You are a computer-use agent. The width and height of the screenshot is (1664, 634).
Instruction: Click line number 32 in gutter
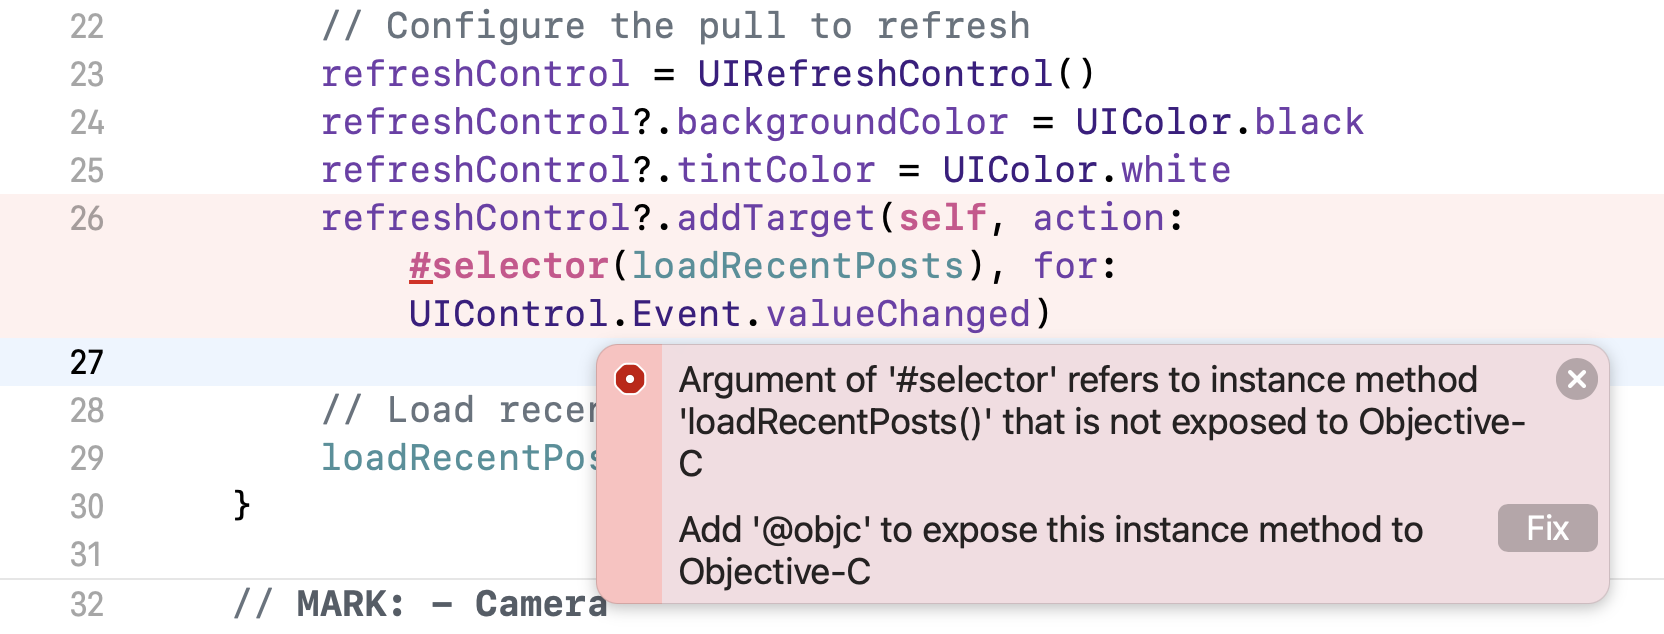coord(87,604)
